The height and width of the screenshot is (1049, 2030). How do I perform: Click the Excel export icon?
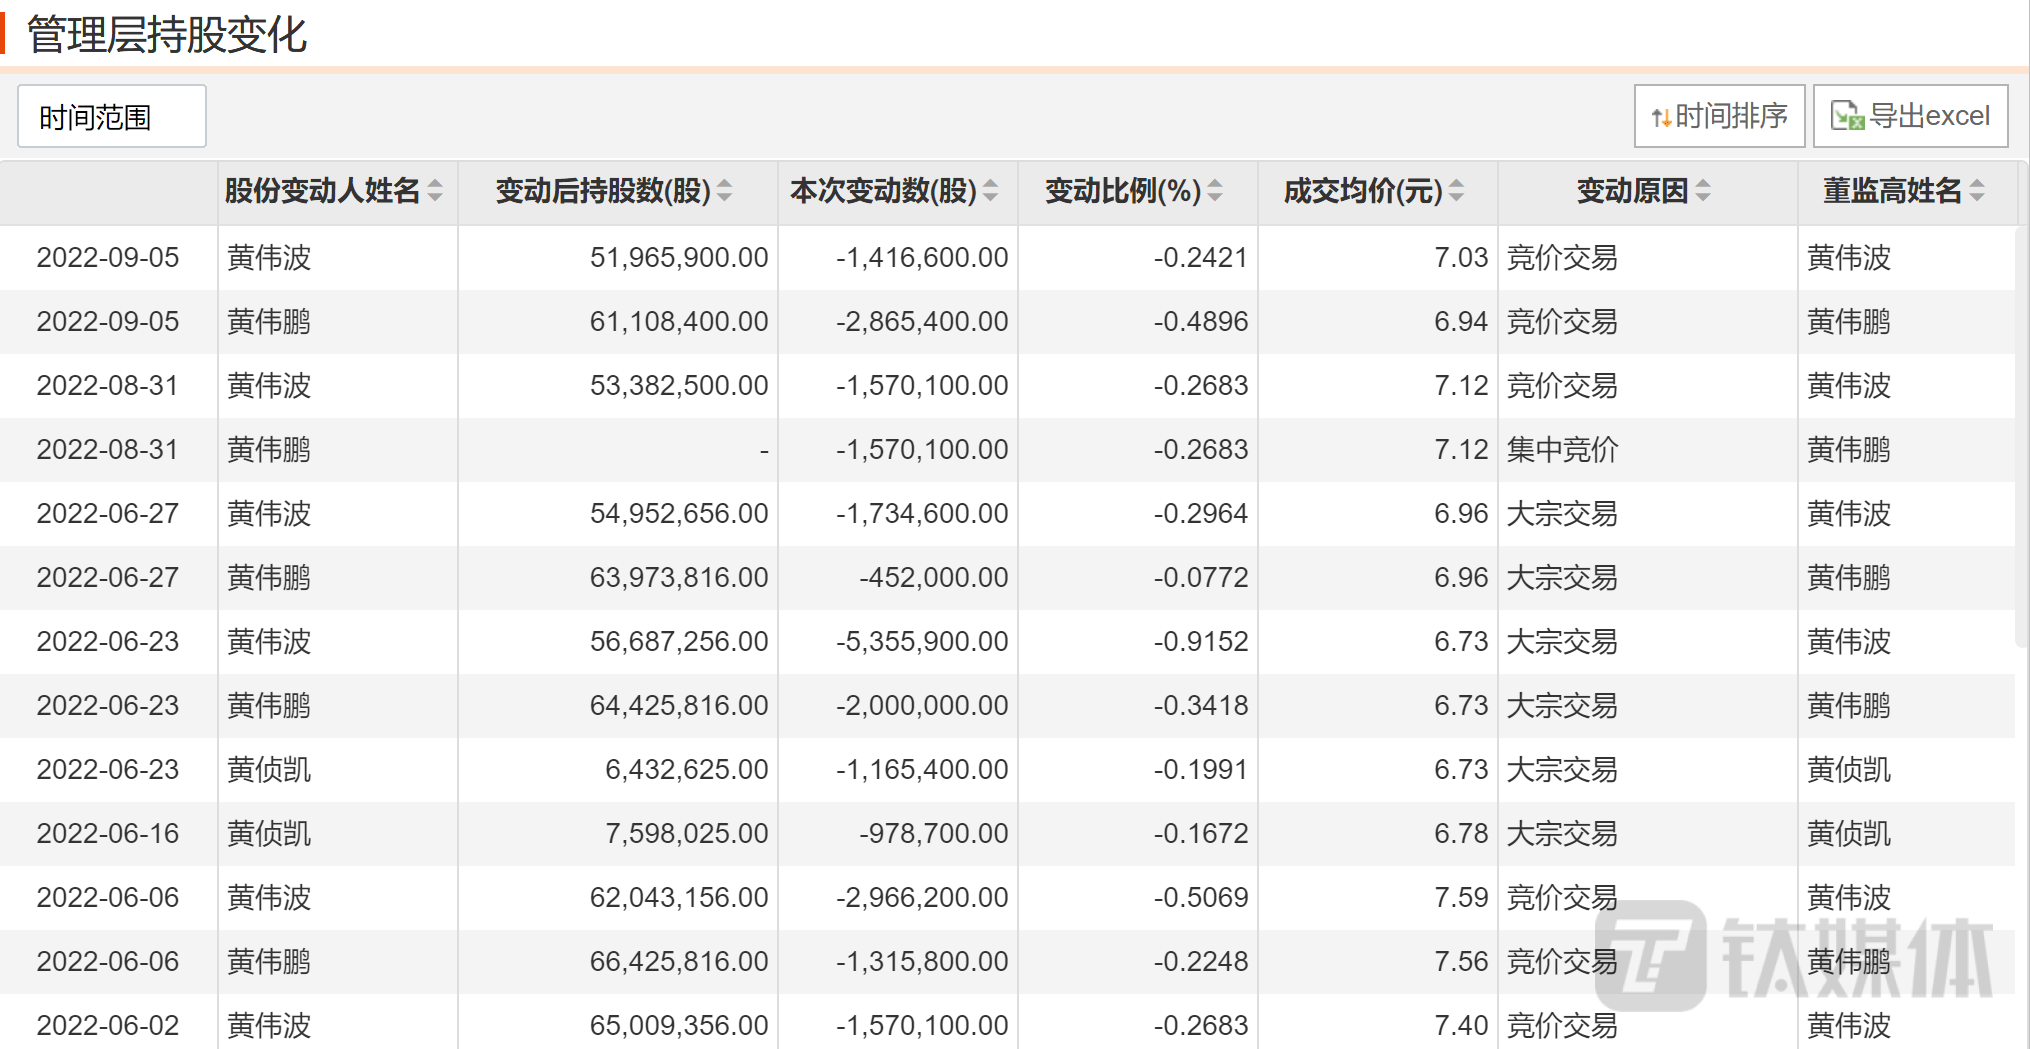click(x=1847, y=115)
